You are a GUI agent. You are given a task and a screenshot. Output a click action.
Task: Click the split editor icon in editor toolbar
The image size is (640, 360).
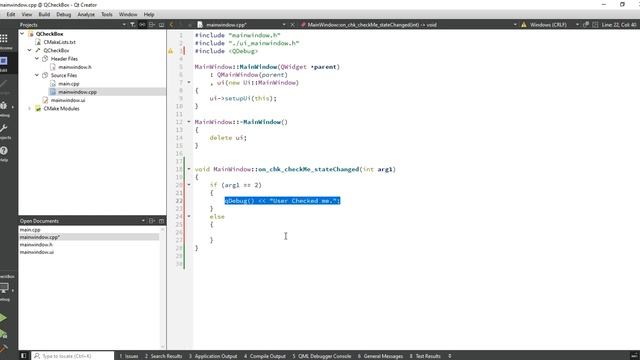click(595, 25)
